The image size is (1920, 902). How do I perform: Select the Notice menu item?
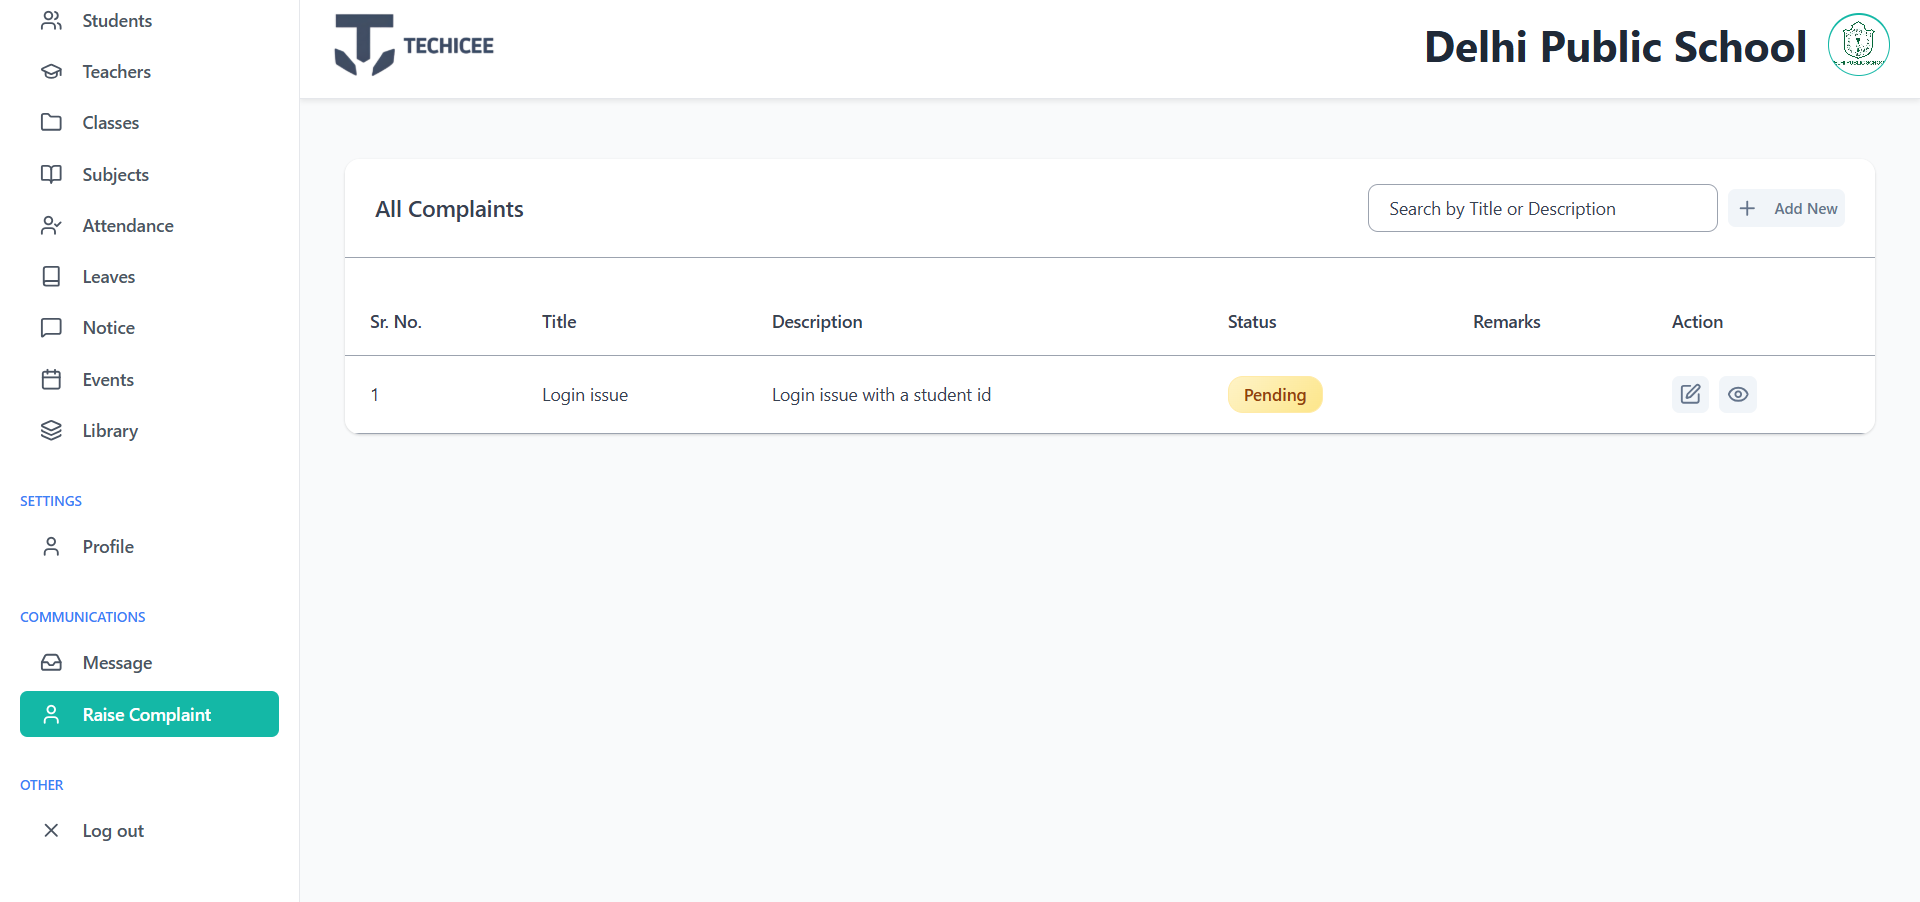coord(108,328)
